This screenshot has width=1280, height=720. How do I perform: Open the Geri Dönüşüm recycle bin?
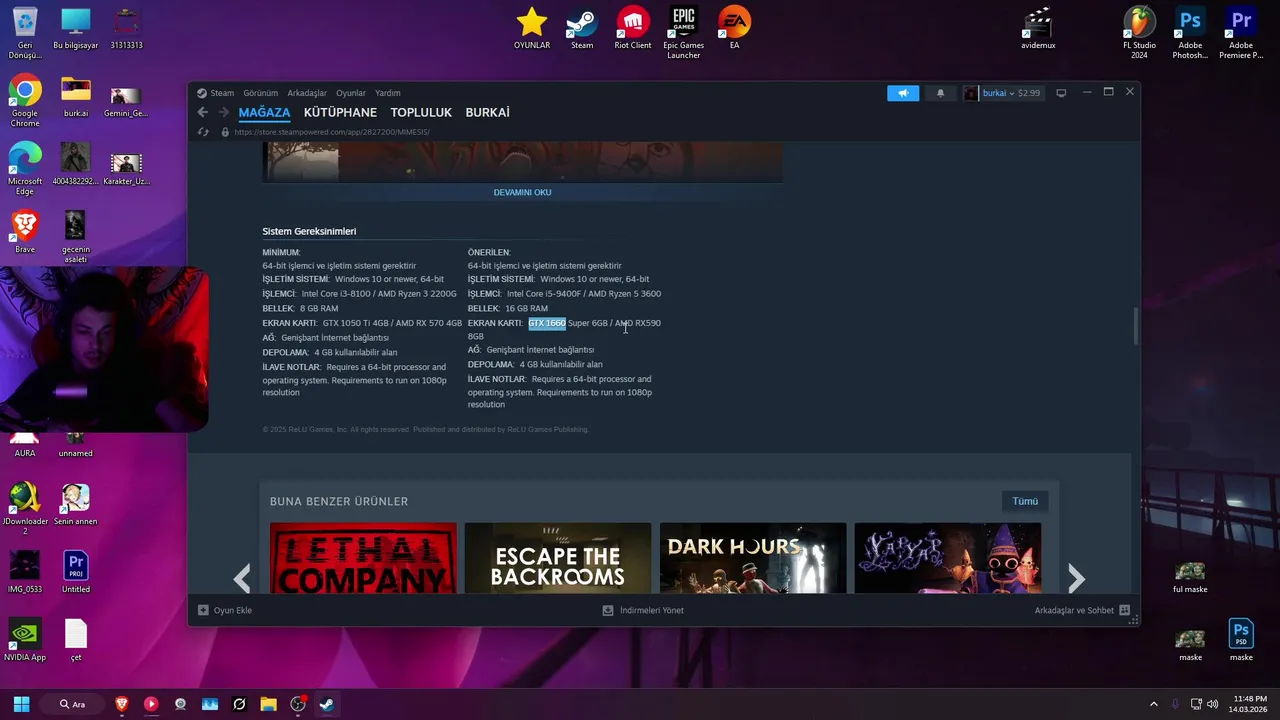tap(25, 33)
